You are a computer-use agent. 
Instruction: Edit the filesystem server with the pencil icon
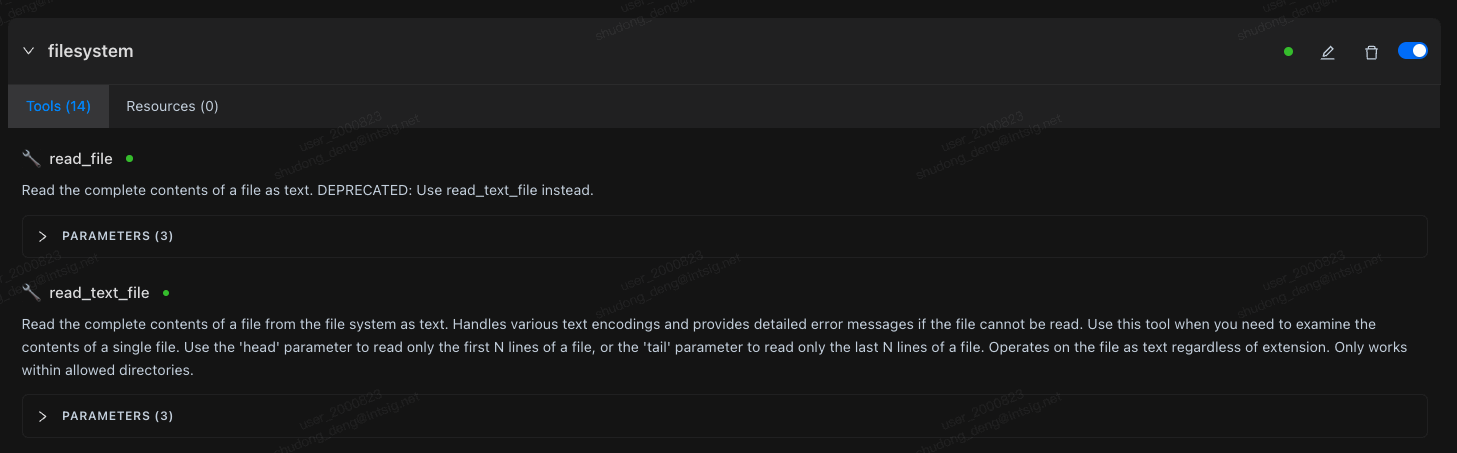(1327, 52)
